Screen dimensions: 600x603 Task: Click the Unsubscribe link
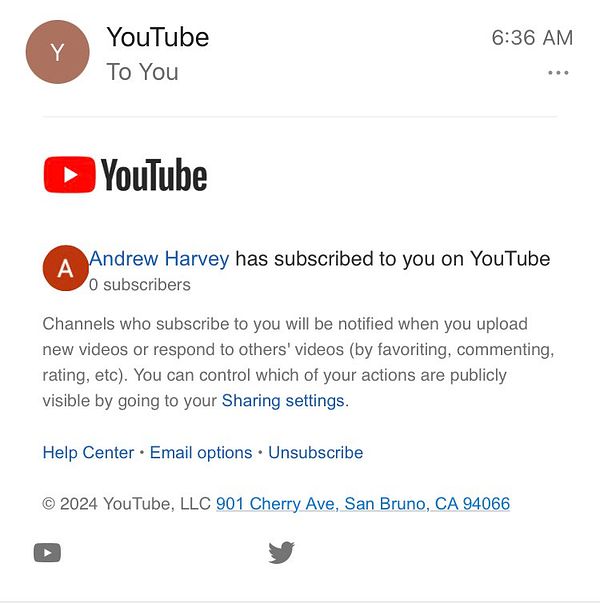pyautogui.click(x=316, y=452)
